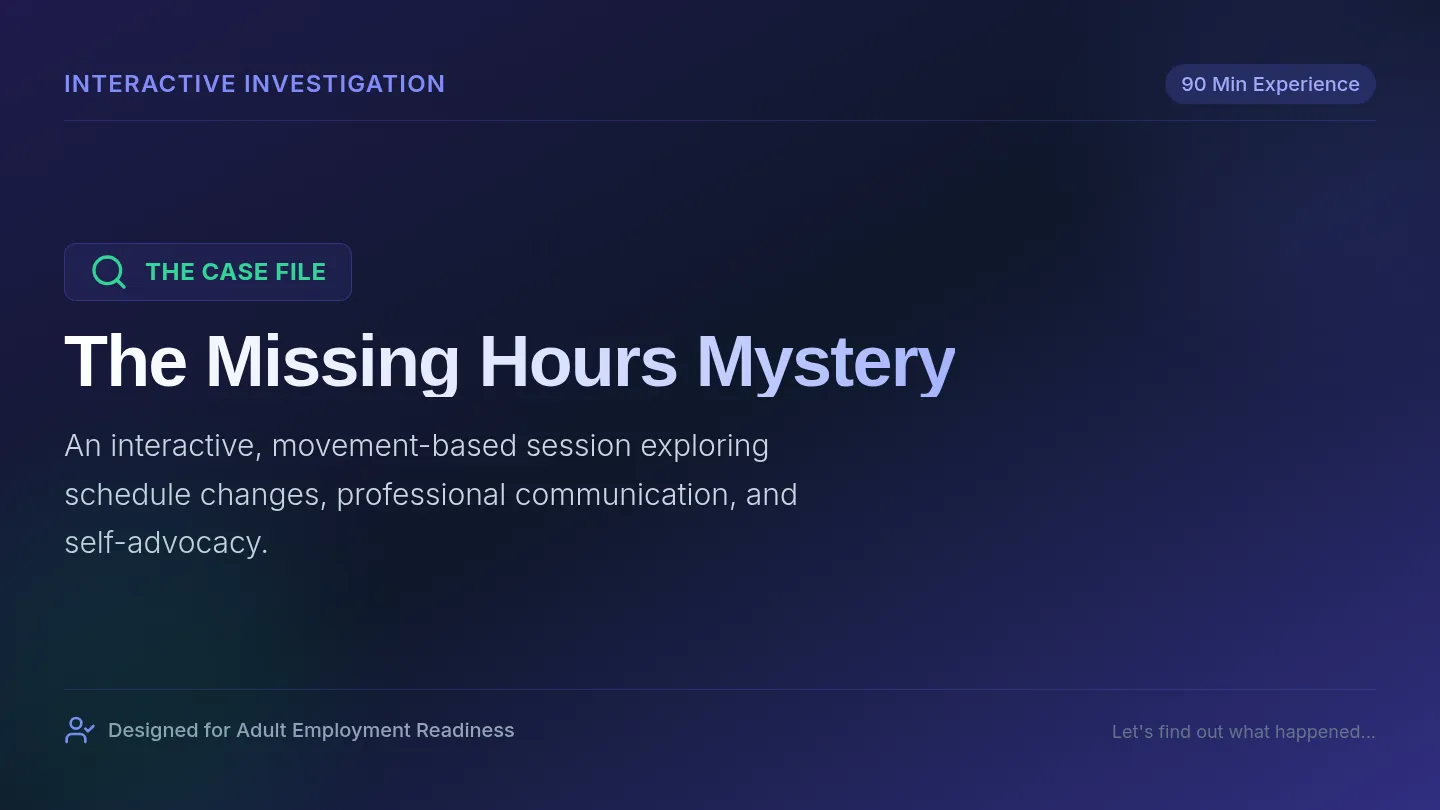The image size is (1440, 810).
Task: Click the session description paragraph
Action: (x=431, y=494)
